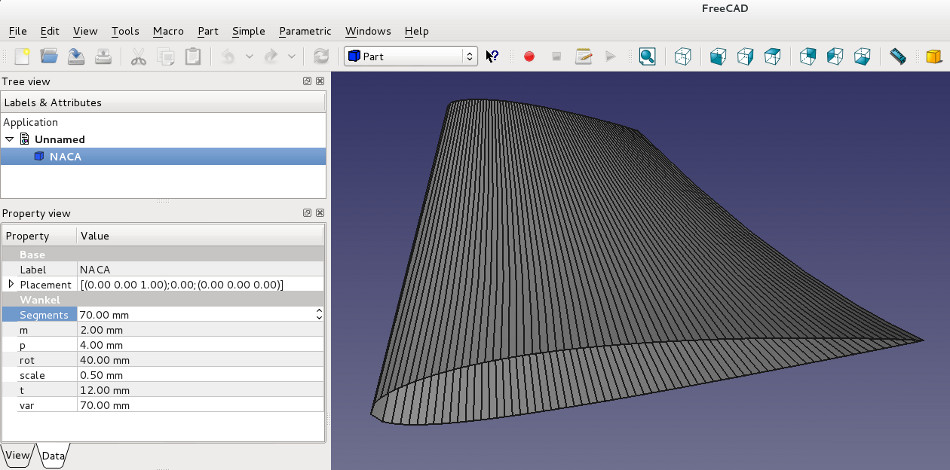Screen dimensions: 950x470
Task: Click the Paste clipboard icon
Action: pos(193,56)
